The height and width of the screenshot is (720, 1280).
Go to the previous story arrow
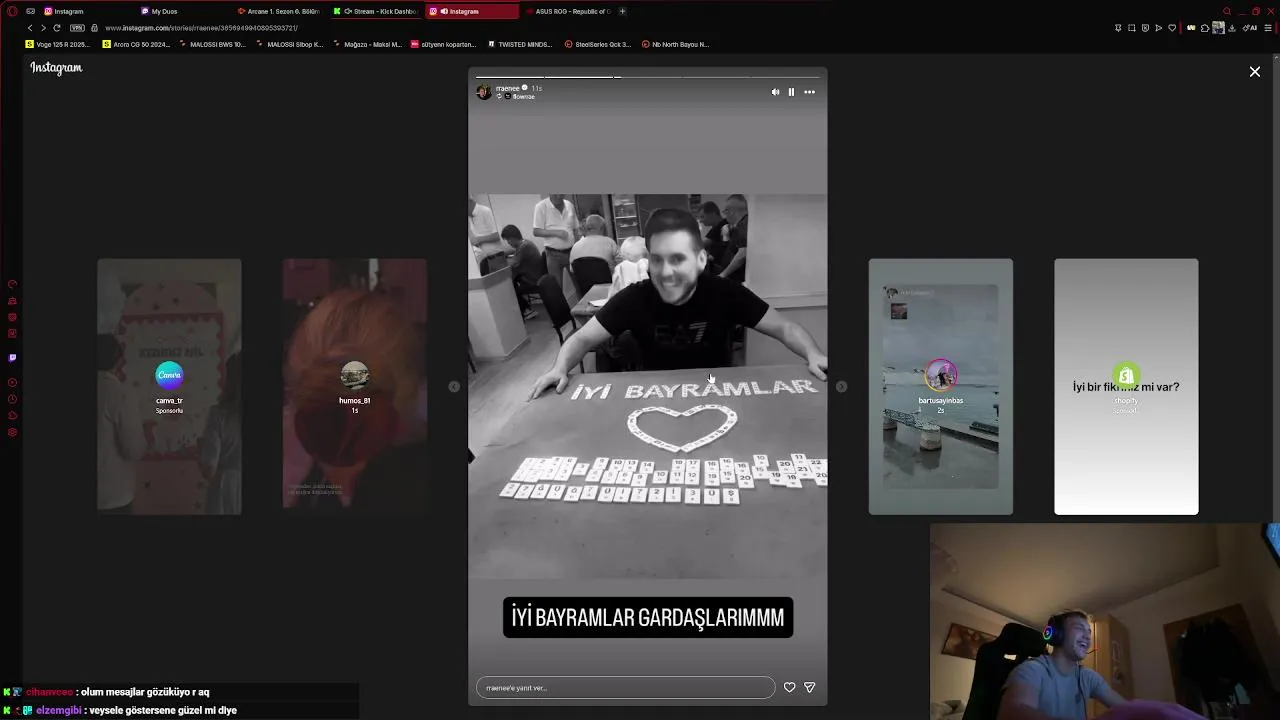454,387
